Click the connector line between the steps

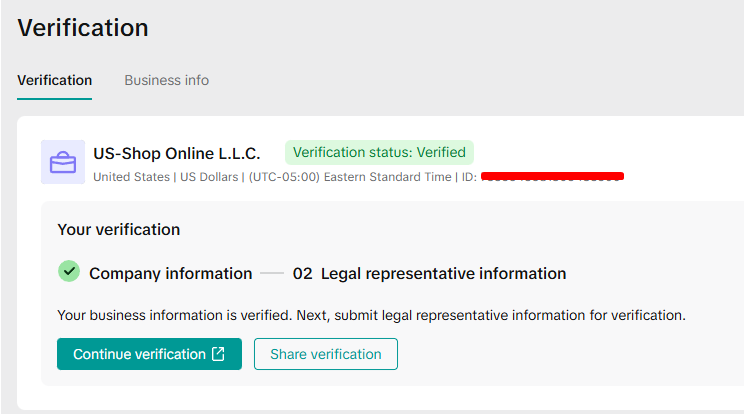tap(272, 273)
